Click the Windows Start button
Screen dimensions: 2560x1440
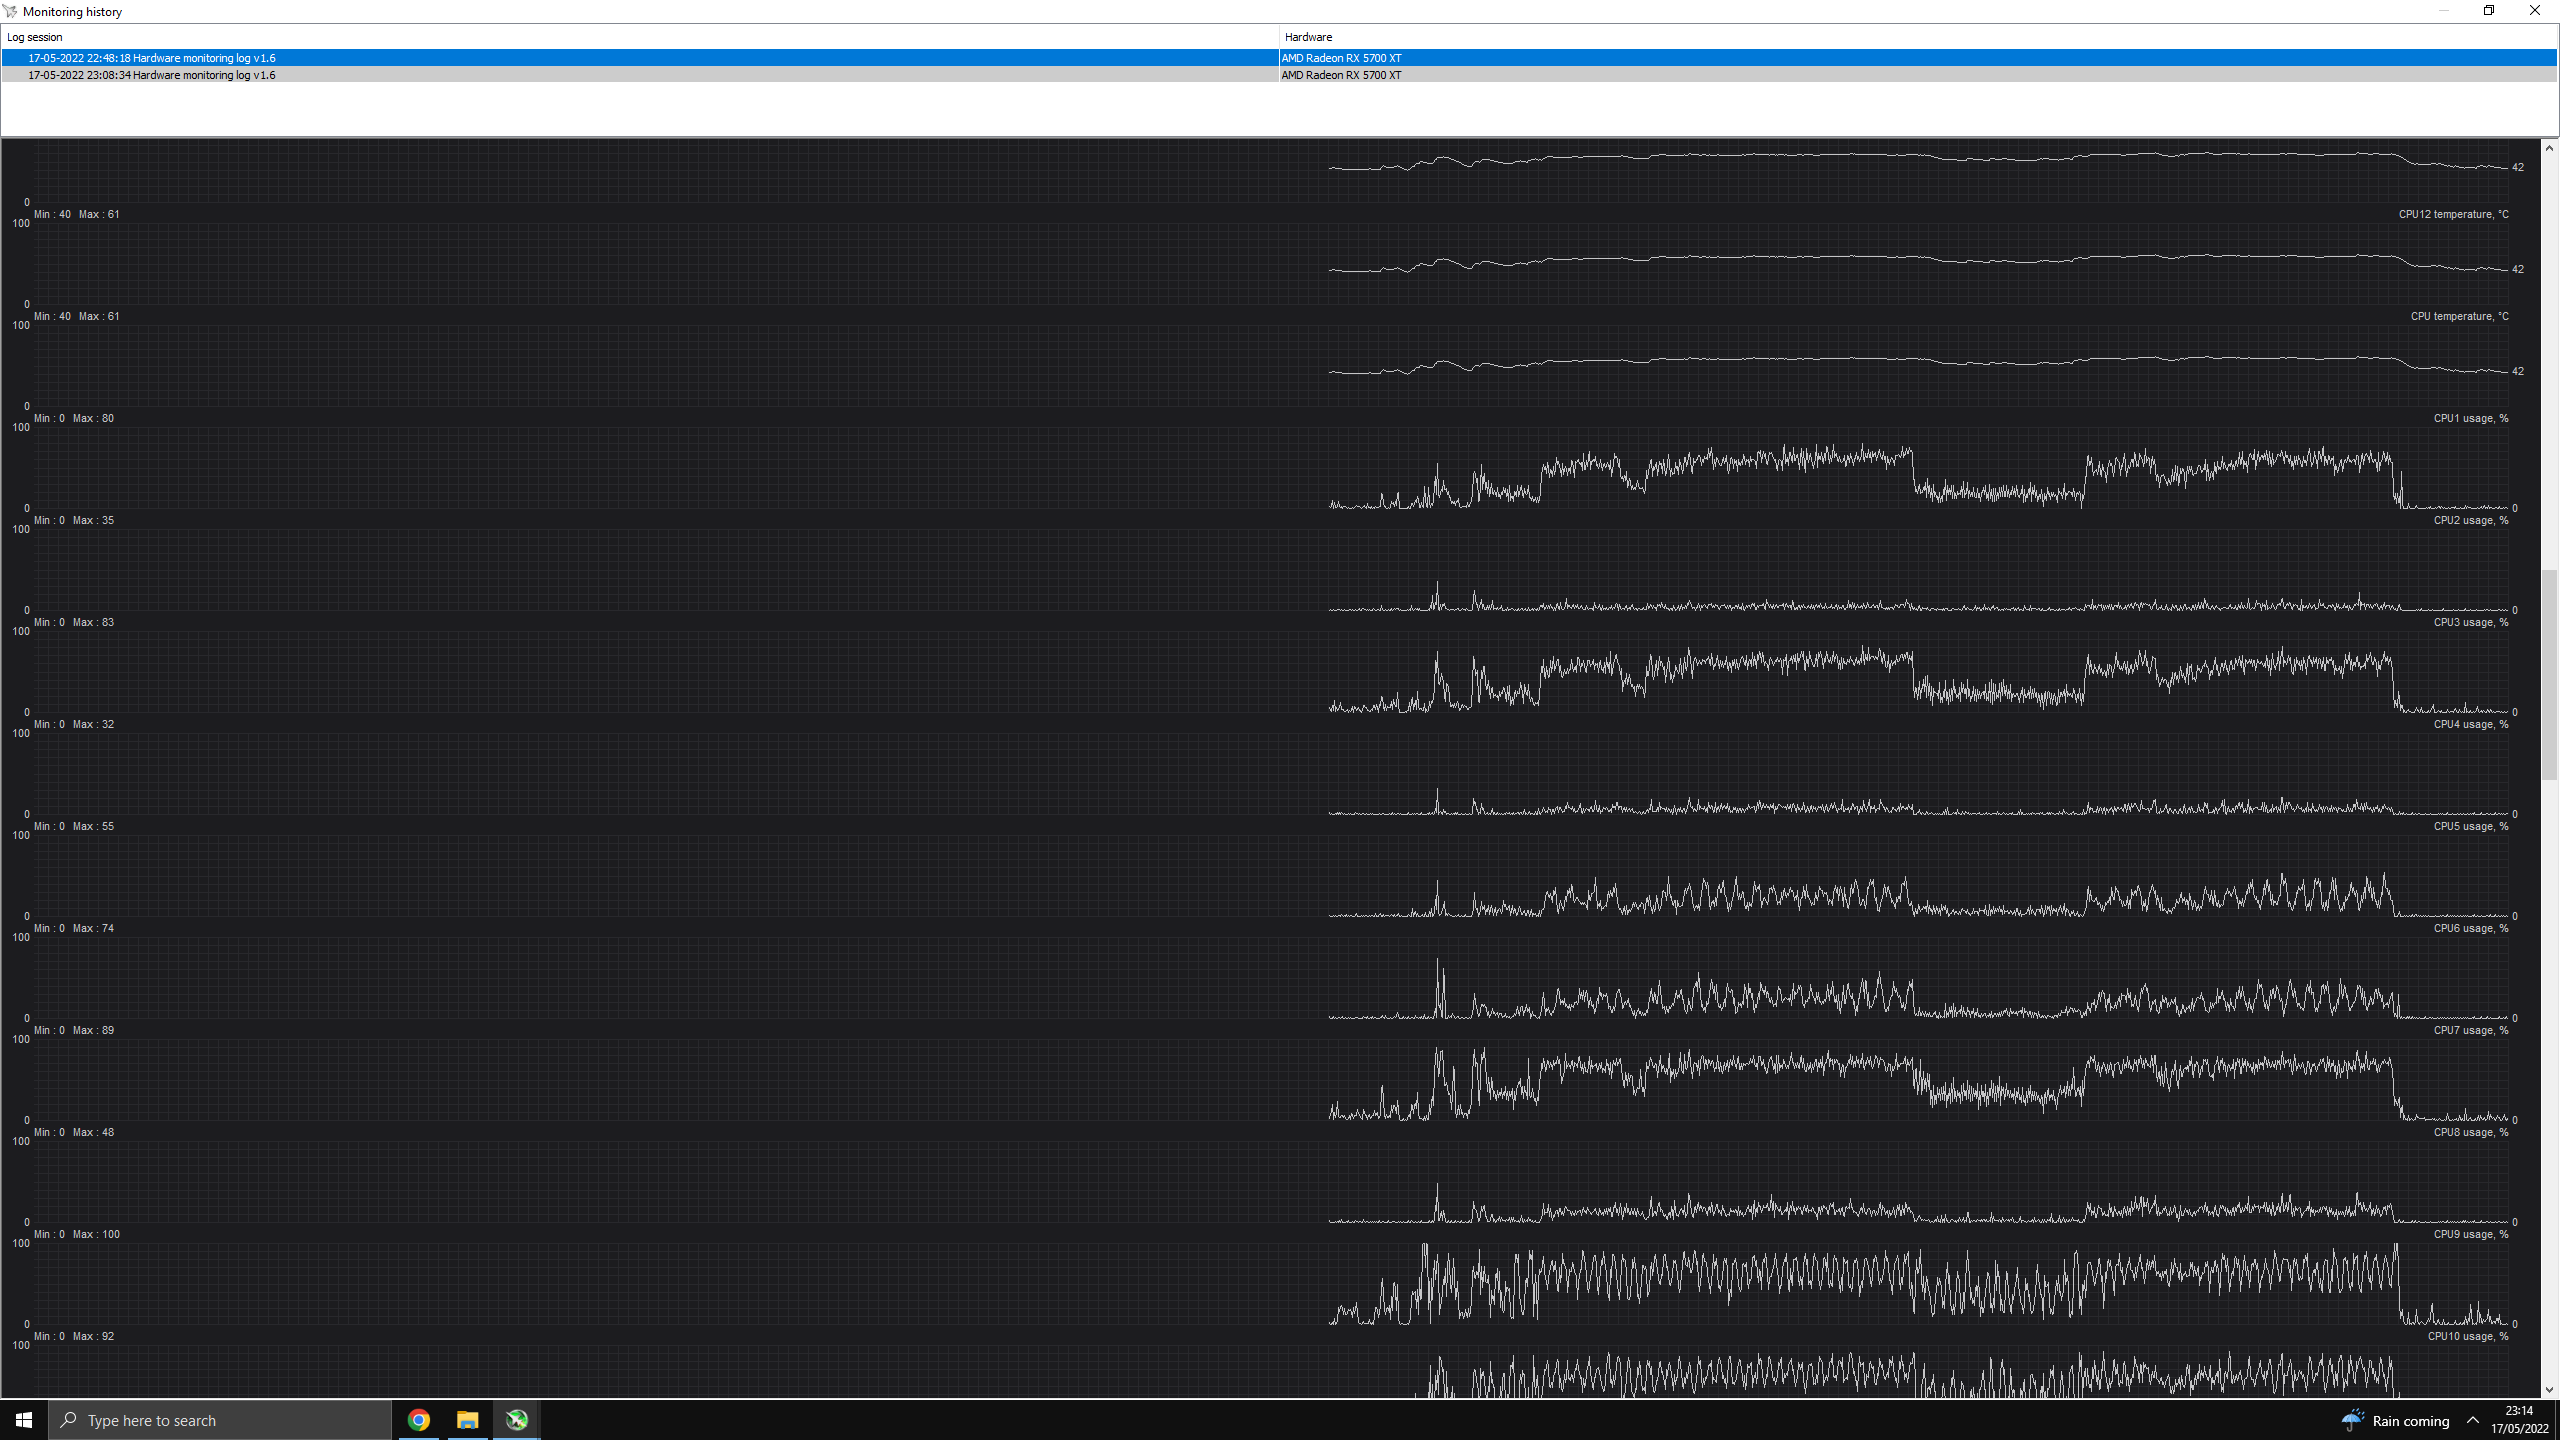click(x=24, y=1420)
